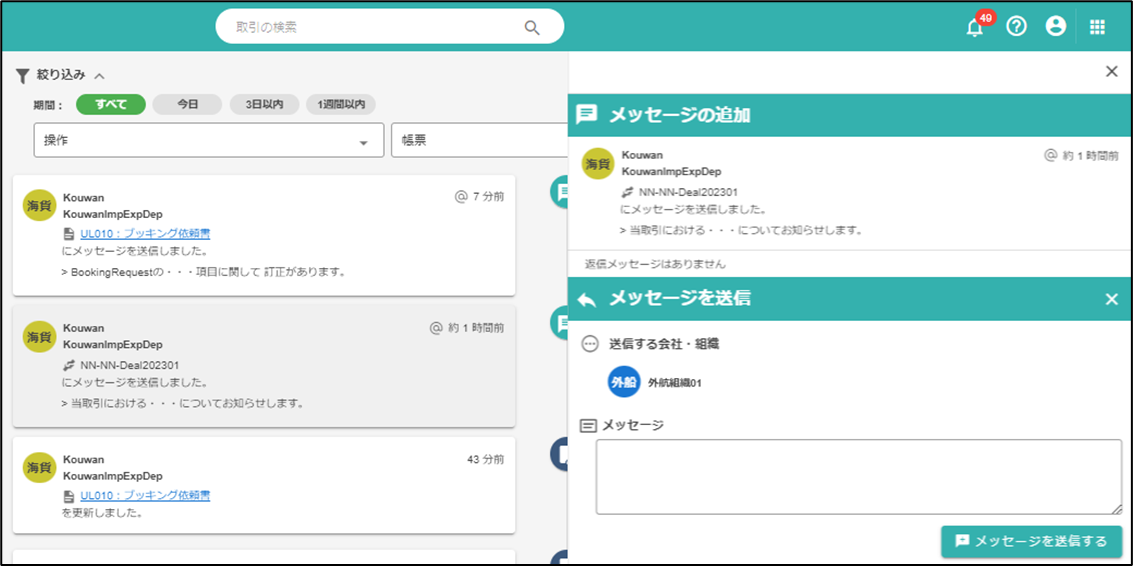Click the 取引の検索 search field
Image resolution: width=1133 pixels, height=566 pixels.
(370, 27)
